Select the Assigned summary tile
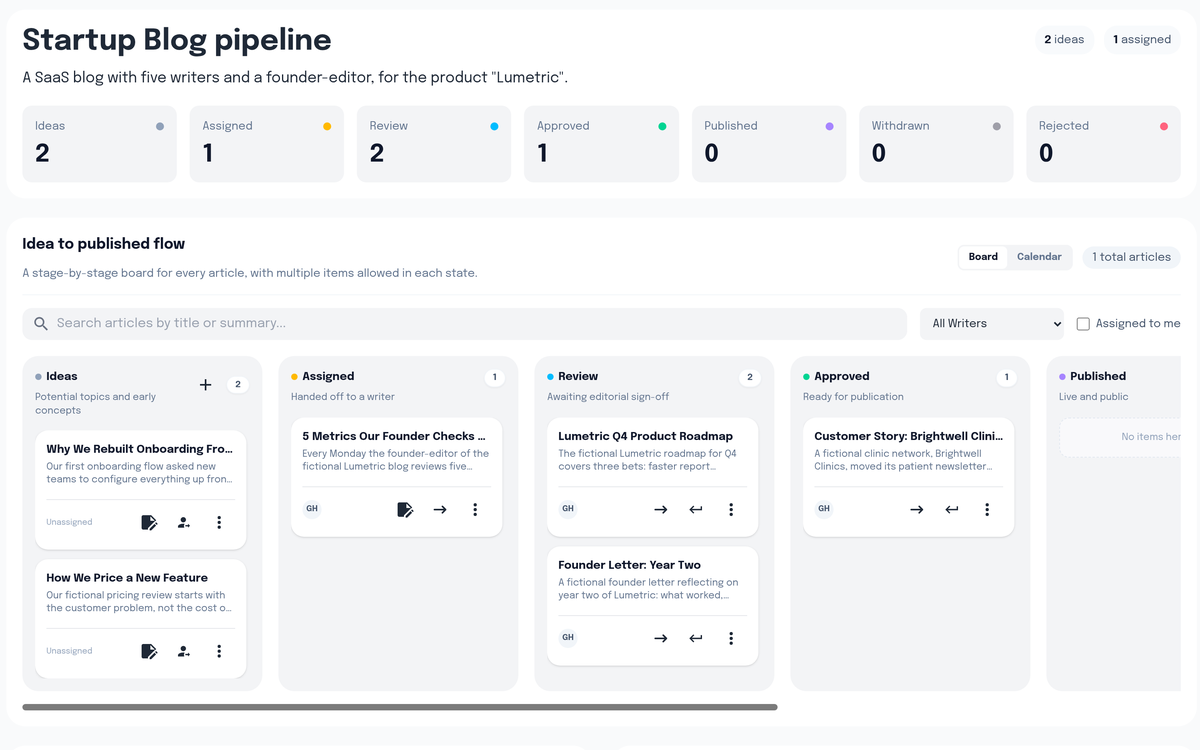Screen dimensions: 1200x750 pos(267,144)
